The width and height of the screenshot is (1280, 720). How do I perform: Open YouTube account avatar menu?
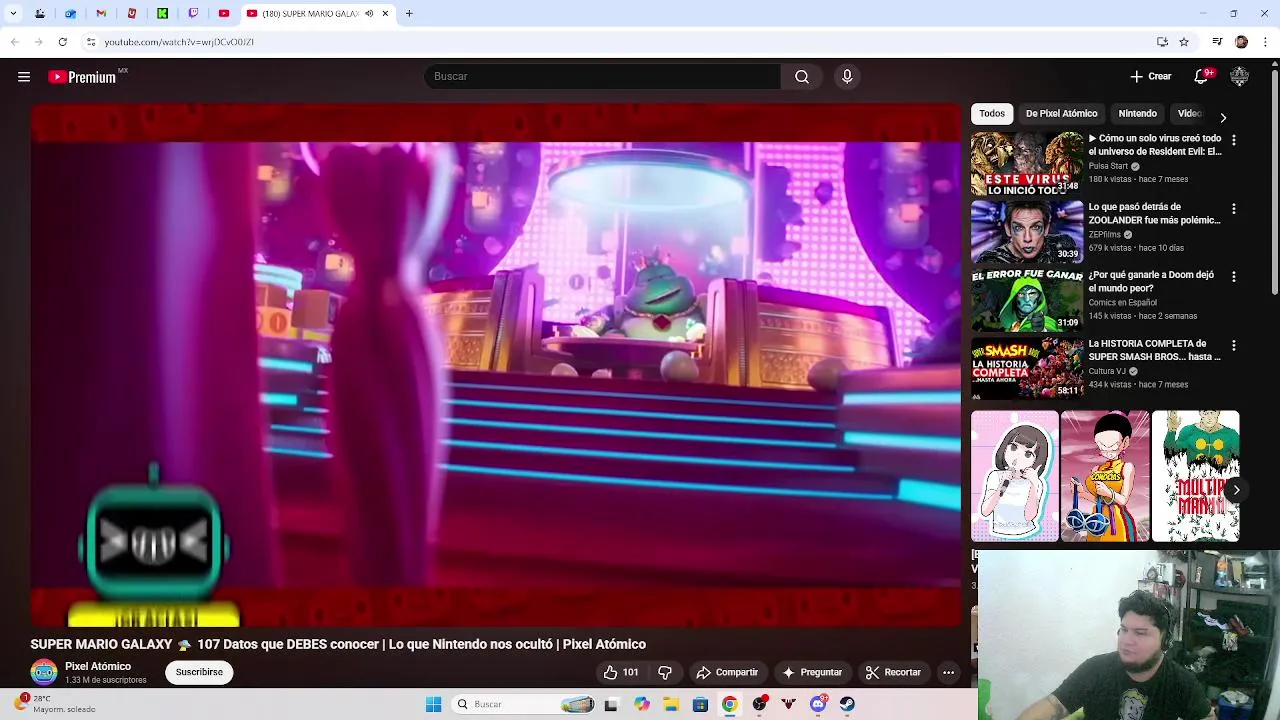click(x=1239, y=77)
